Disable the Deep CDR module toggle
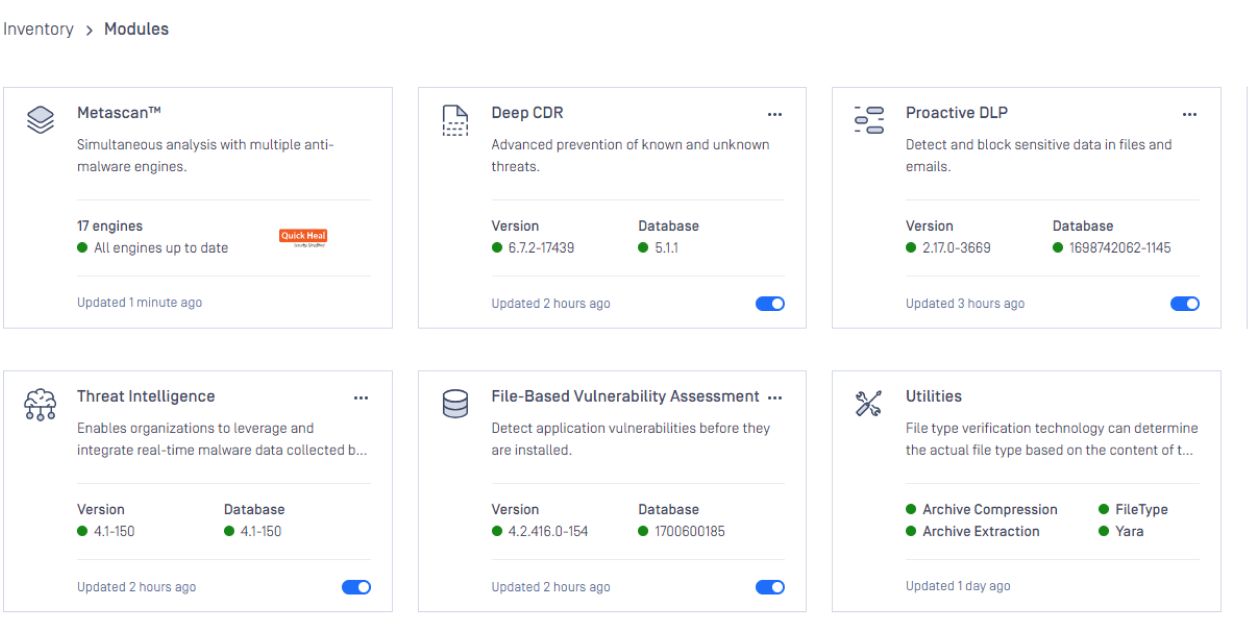1248x624 pixels. (x=770, y=304)
